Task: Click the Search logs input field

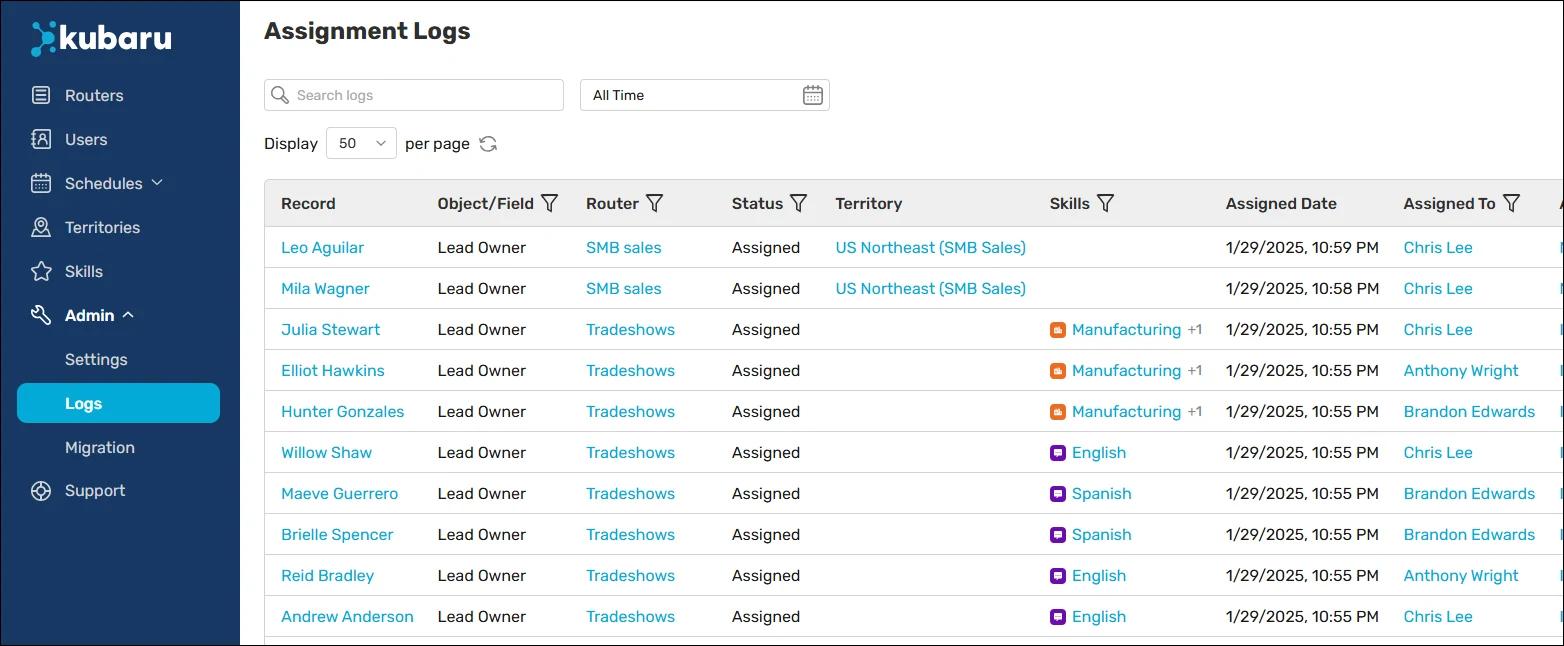Action: 414,95
